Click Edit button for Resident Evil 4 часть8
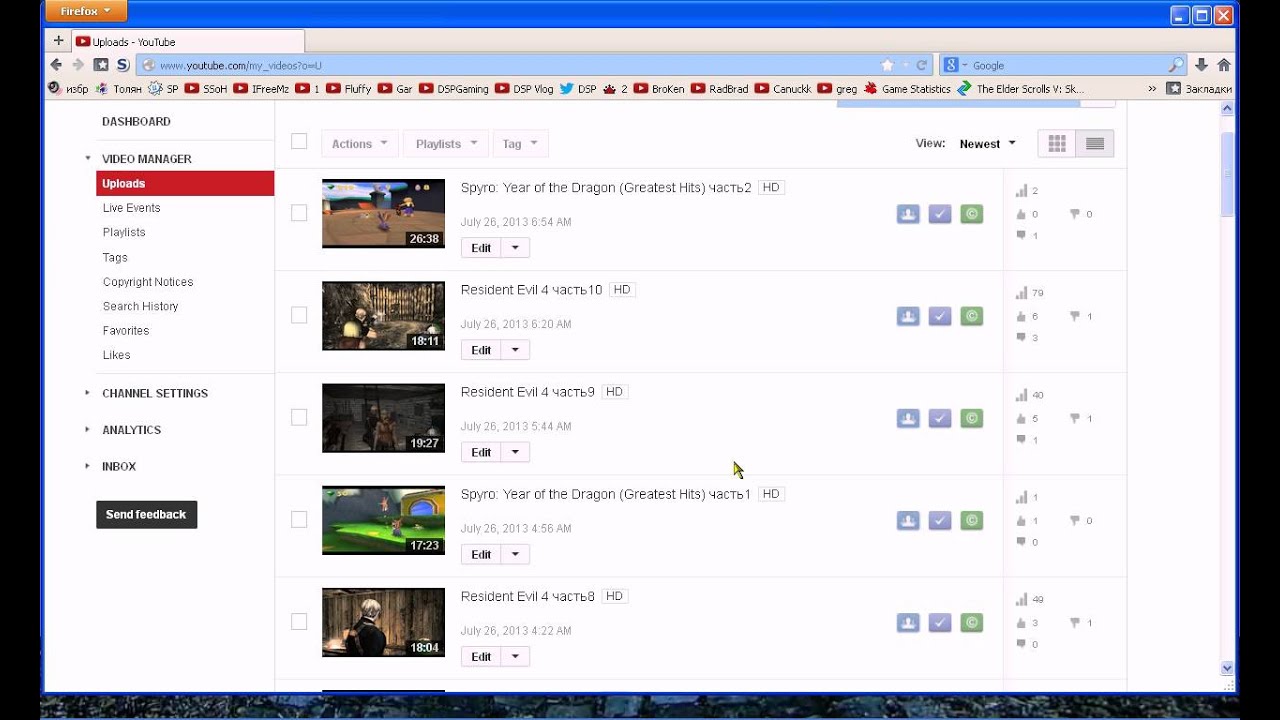 point(481,657)
